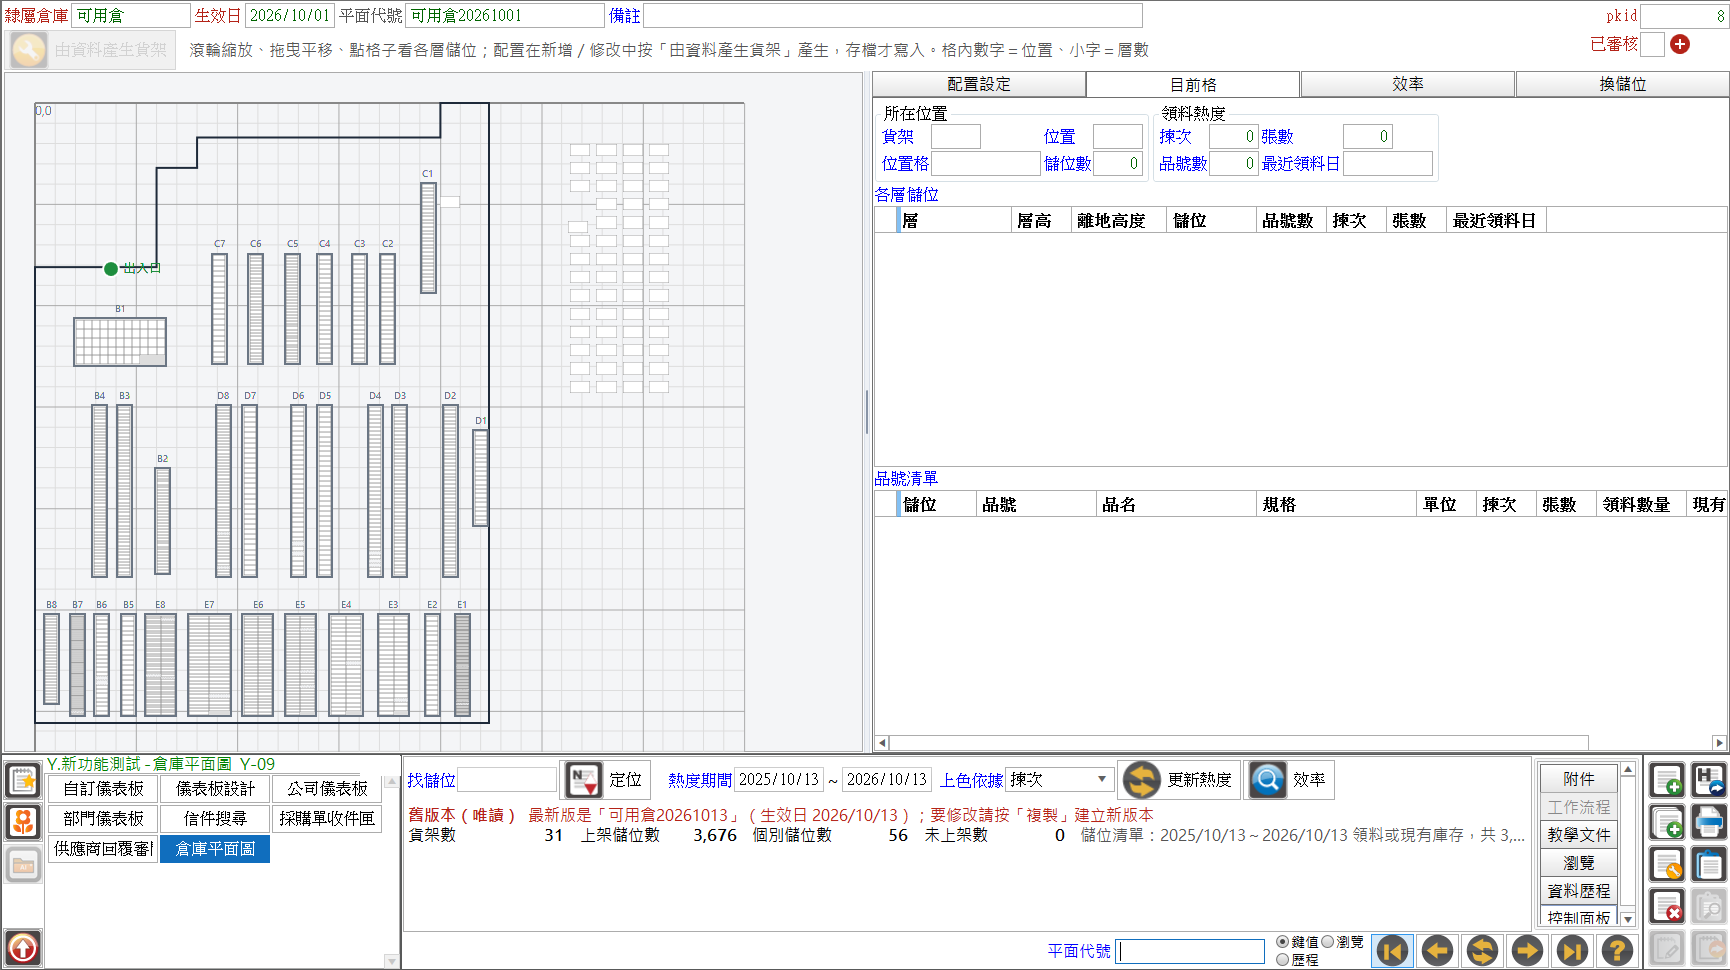1730x970 pixels.
Task: Click the edit record wrench icon
Action: (x=1667, y=864)
